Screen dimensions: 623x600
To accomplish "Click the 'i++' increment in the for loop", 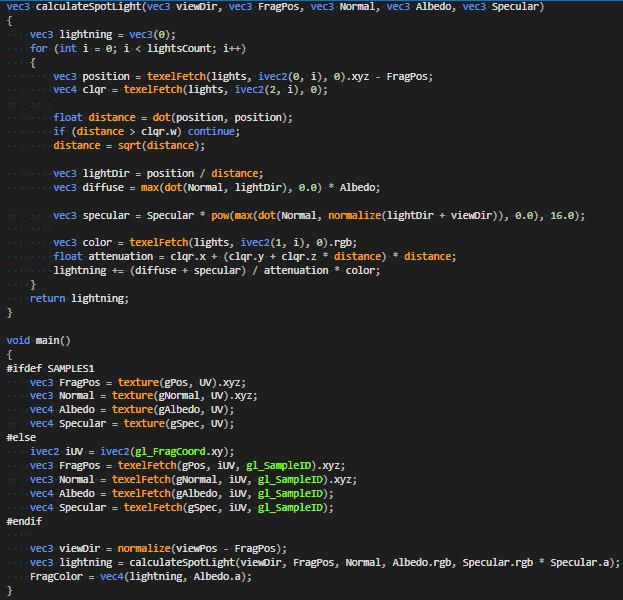I will 232,48.
